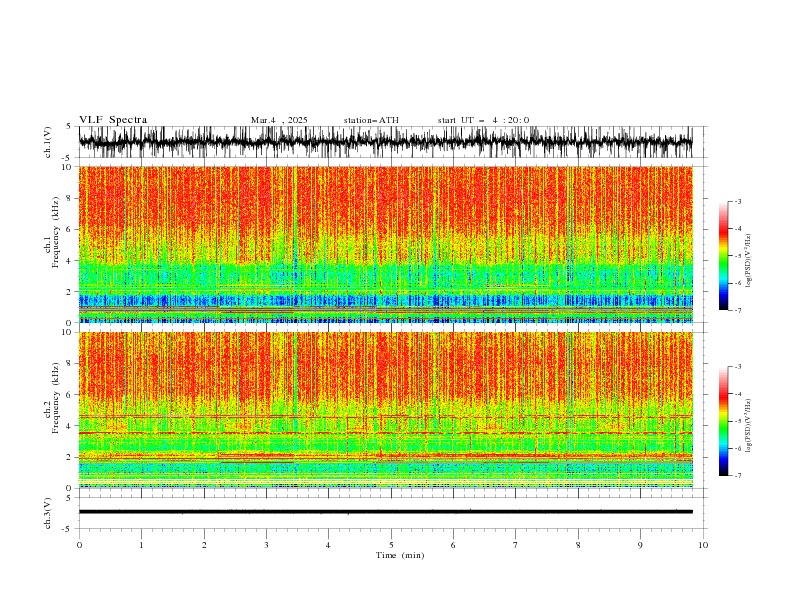
Task: Click time axis tick label "5"
Action: [391, 545]
